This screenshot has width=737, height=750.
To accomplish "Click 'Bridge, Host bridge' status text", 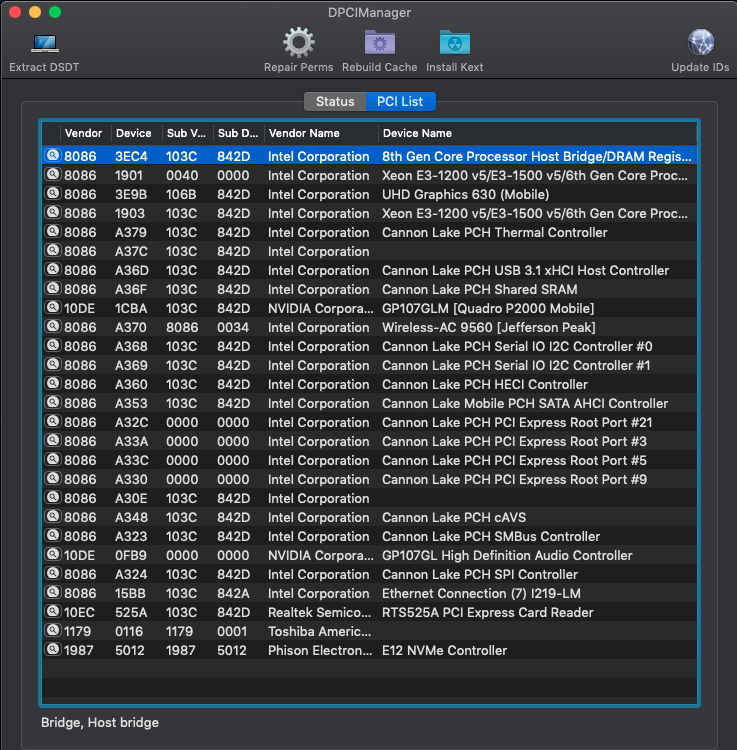I will pos(100,722).
